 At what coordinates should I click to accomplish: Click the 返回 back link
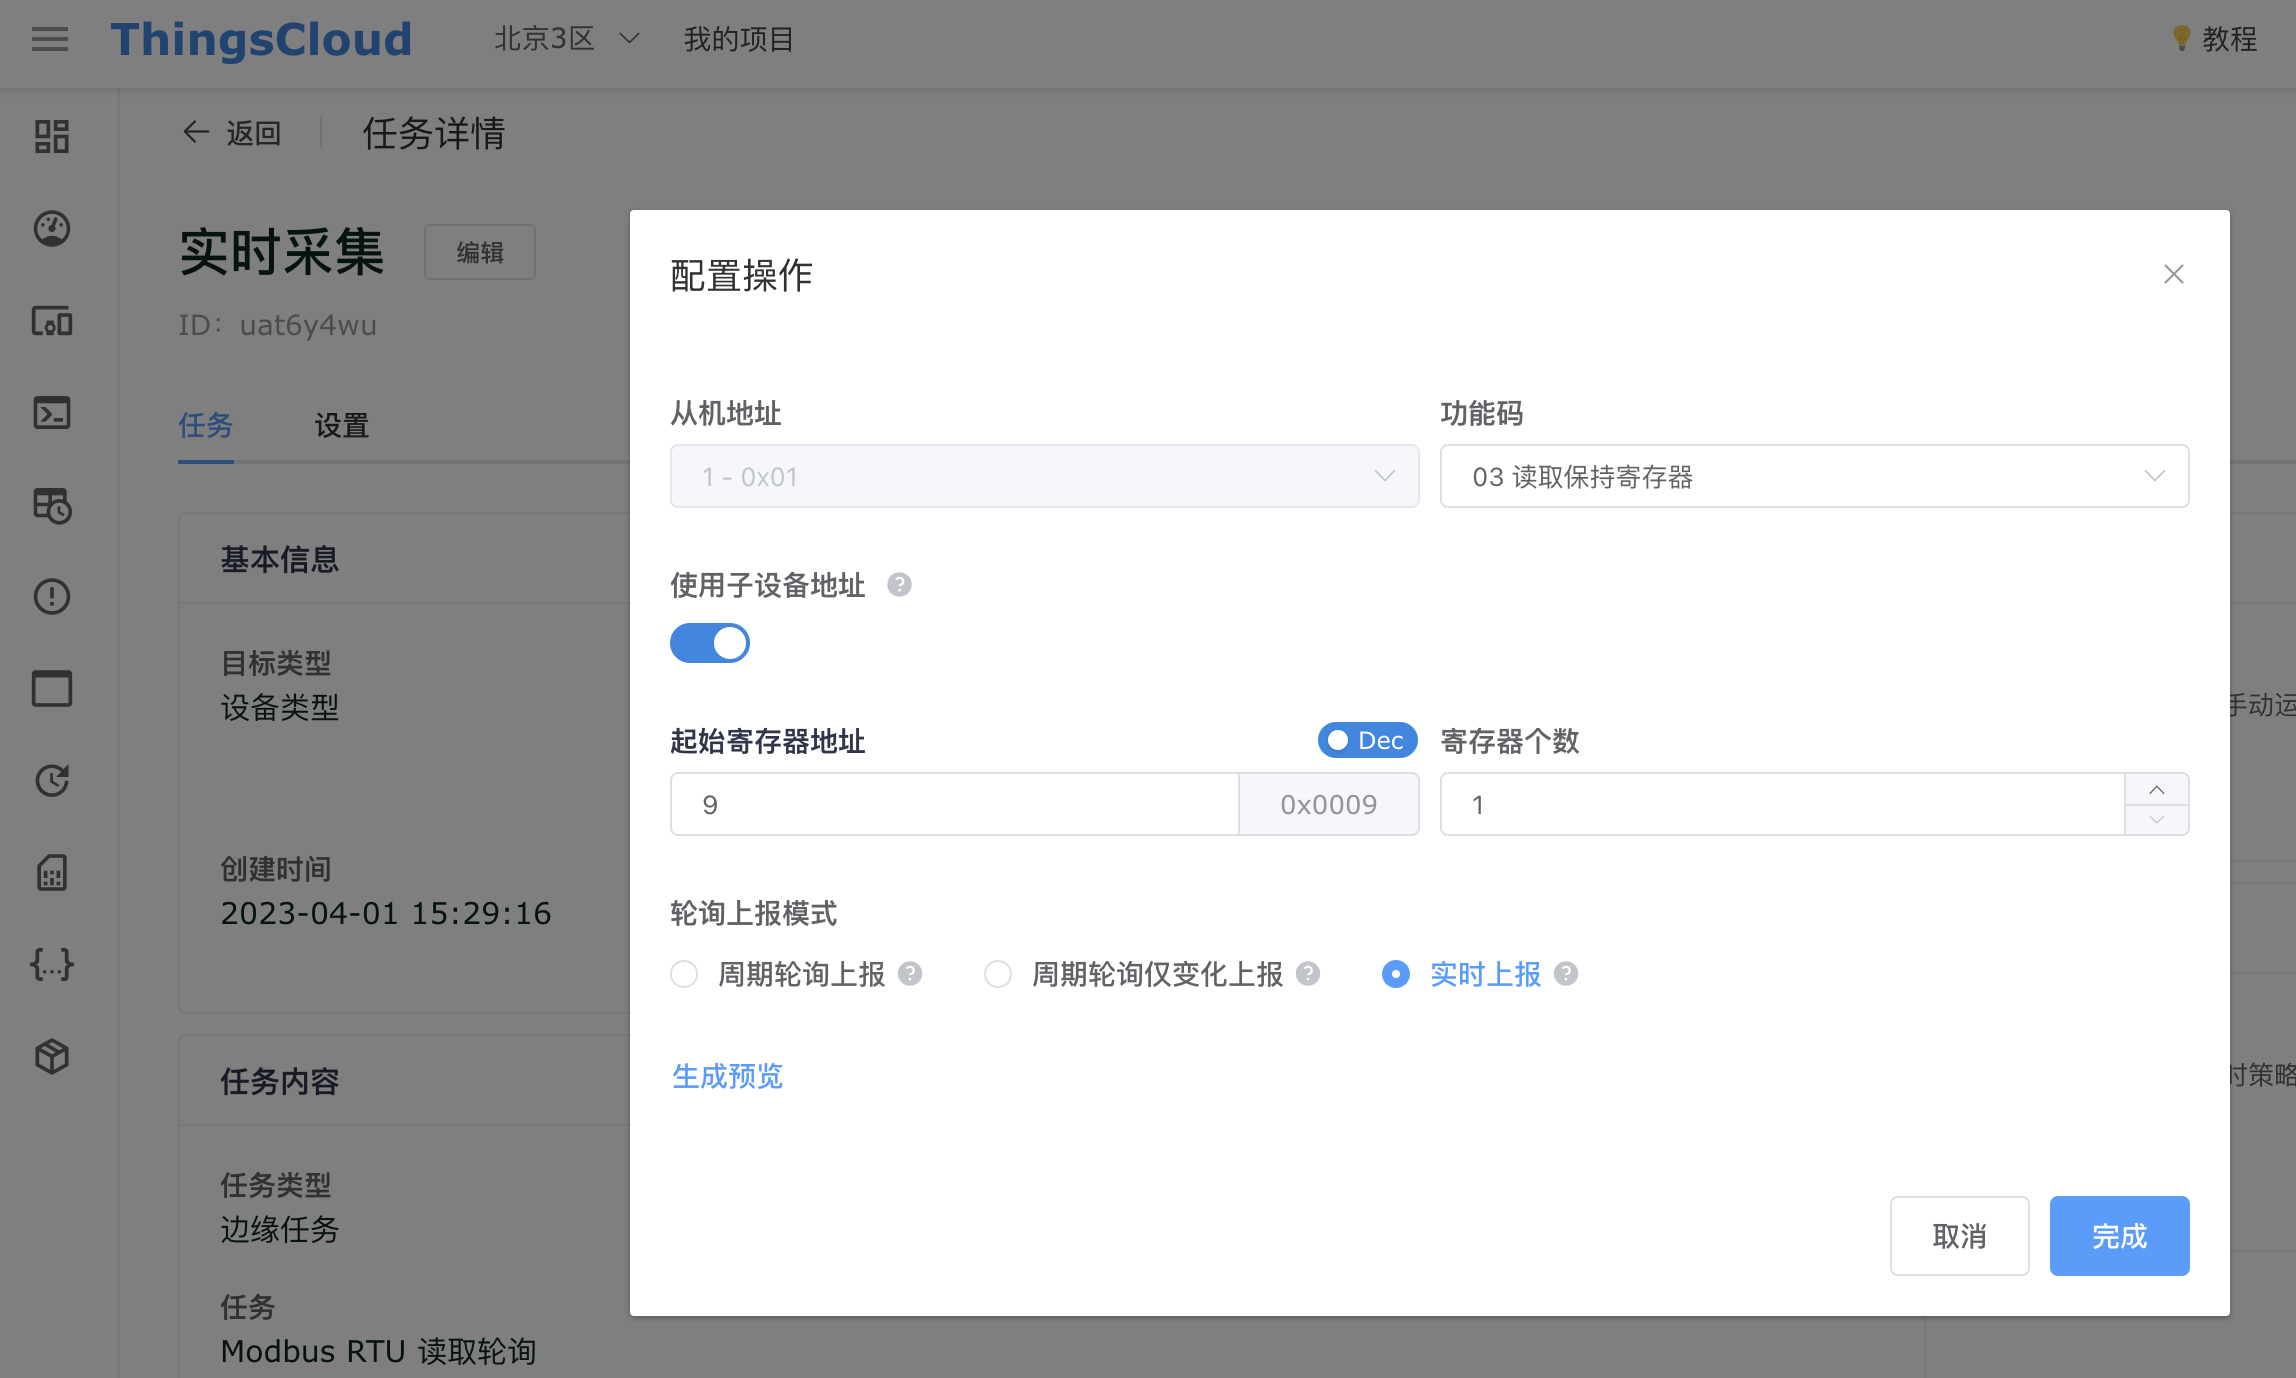coord(253,133)
